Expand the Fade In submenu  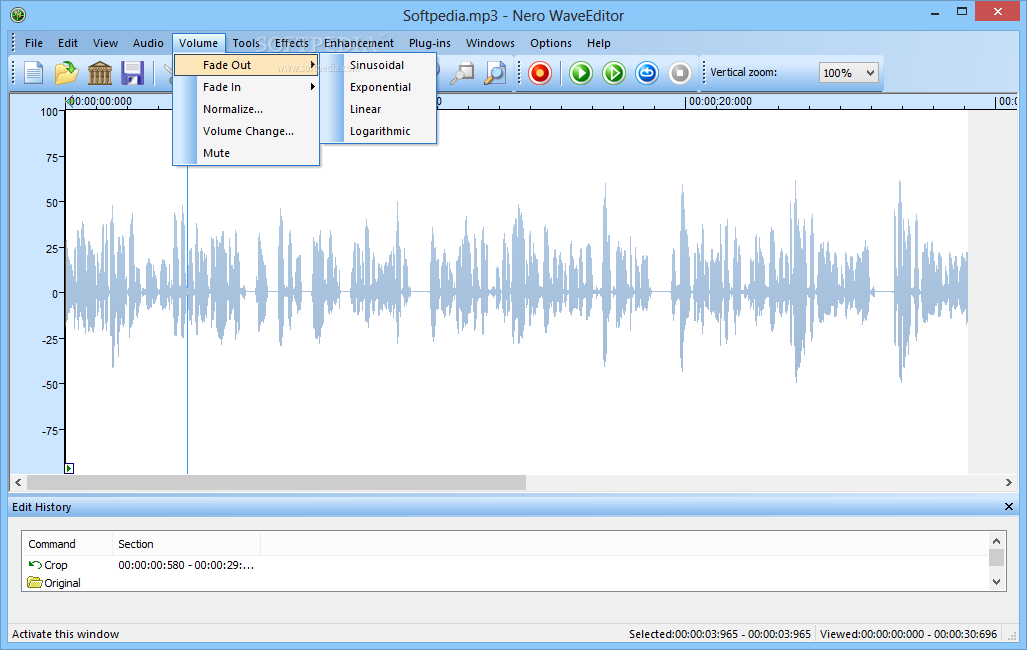coord(246,87)
